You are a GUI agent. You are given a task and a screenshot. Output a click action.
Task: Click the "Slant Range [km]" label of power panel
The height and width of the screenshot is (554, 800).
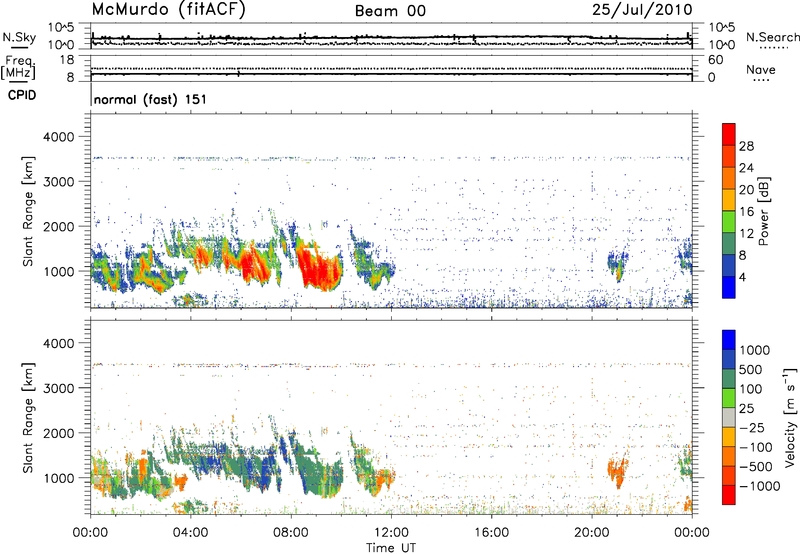pos(28,211)
